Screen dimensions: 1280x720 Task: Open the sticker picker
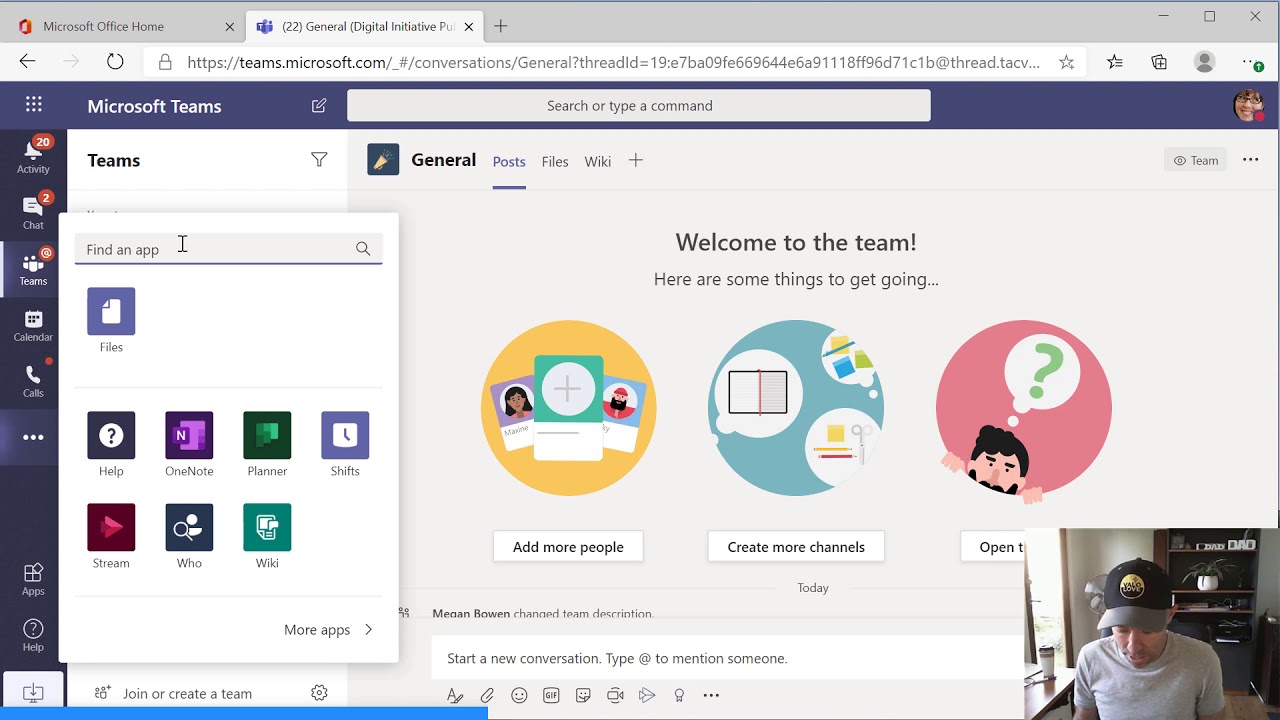(583, 695)
